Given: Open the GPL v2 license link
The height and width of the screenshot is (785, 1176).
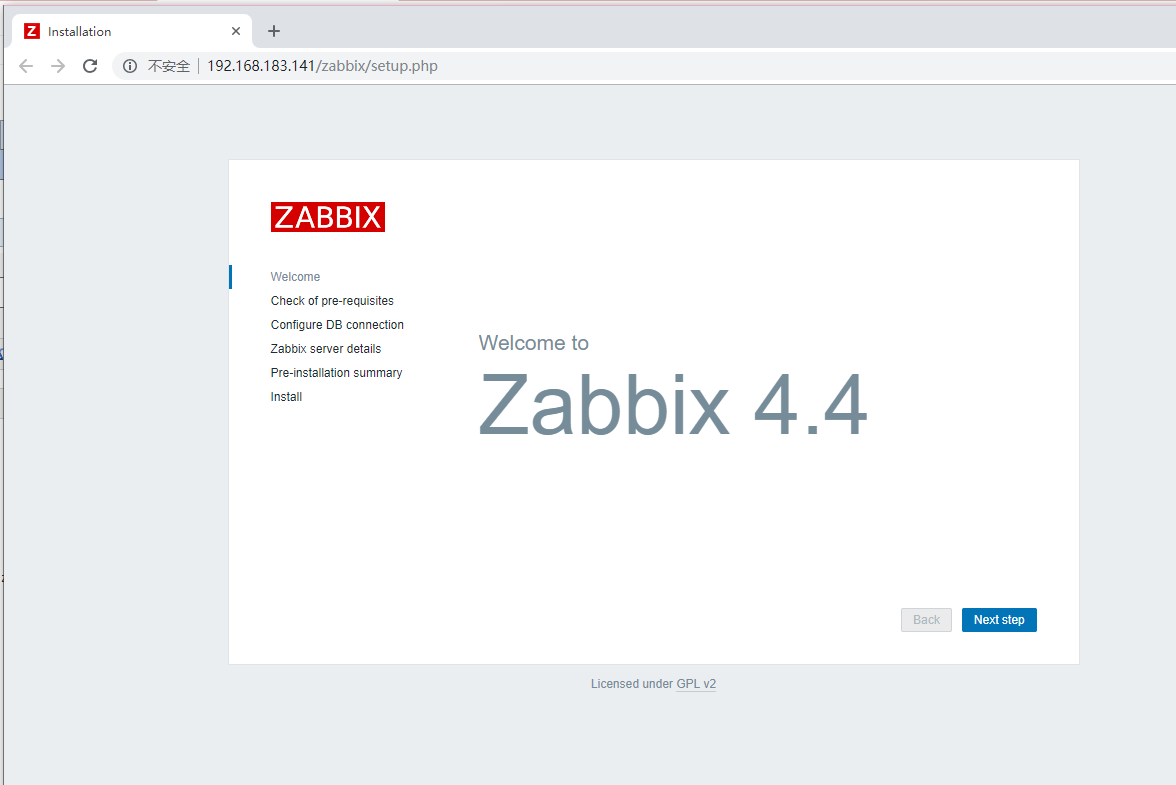Looking at the screenshot, I should coord(696,684).
